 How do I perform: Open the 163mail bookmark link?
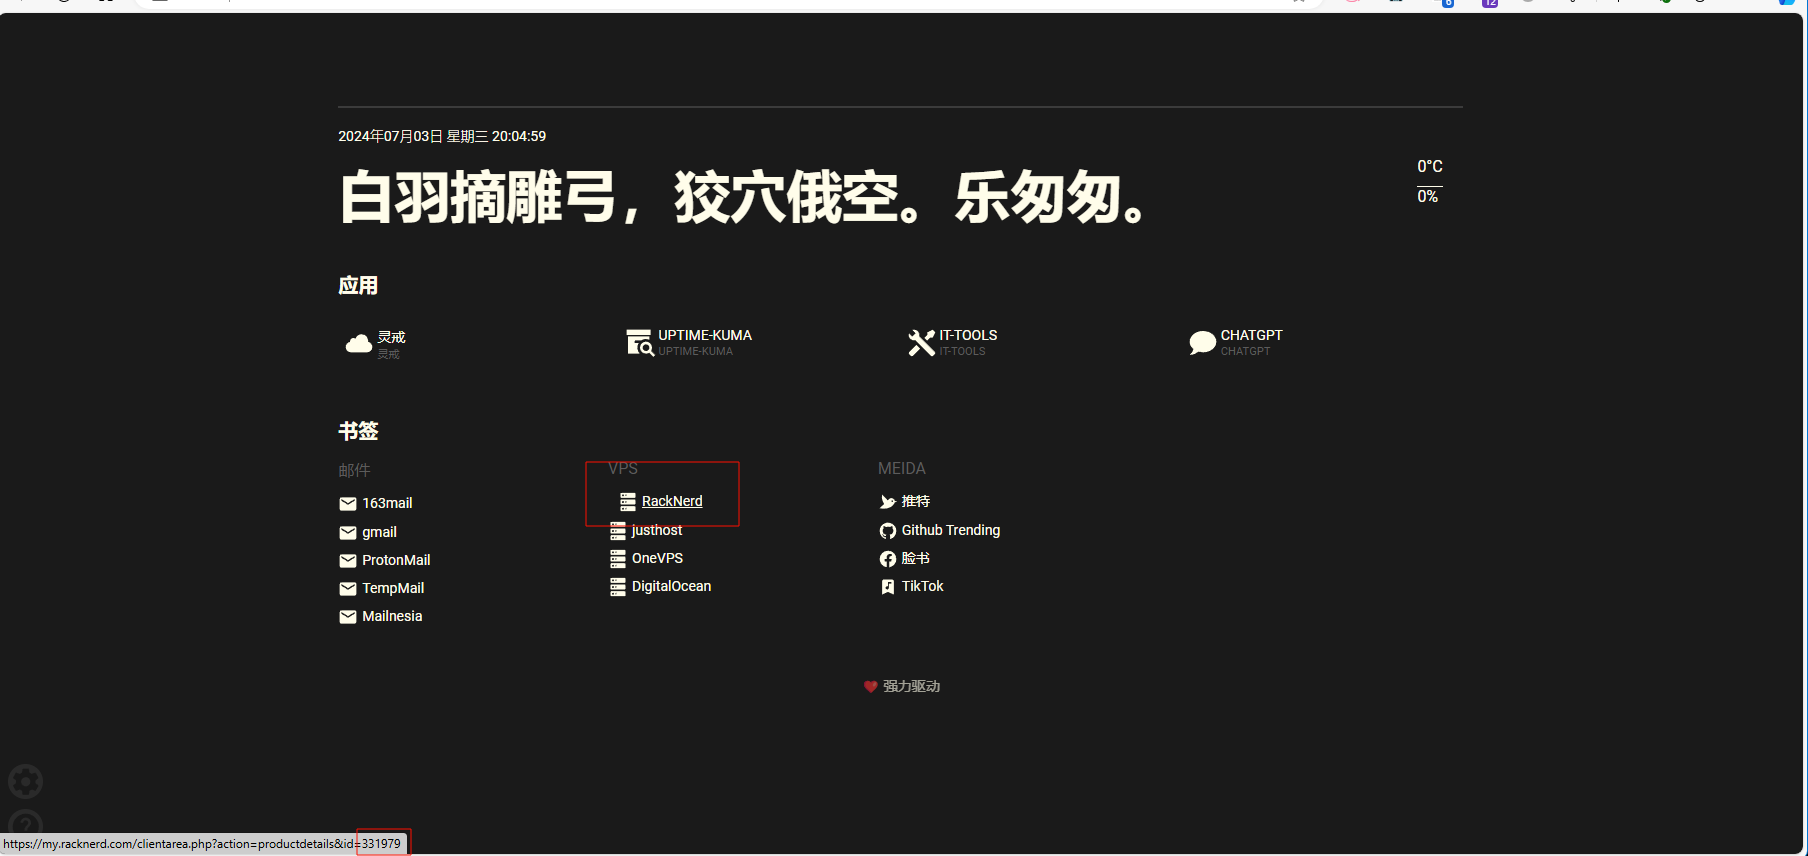pyautogui.click(x=387, y=503)
